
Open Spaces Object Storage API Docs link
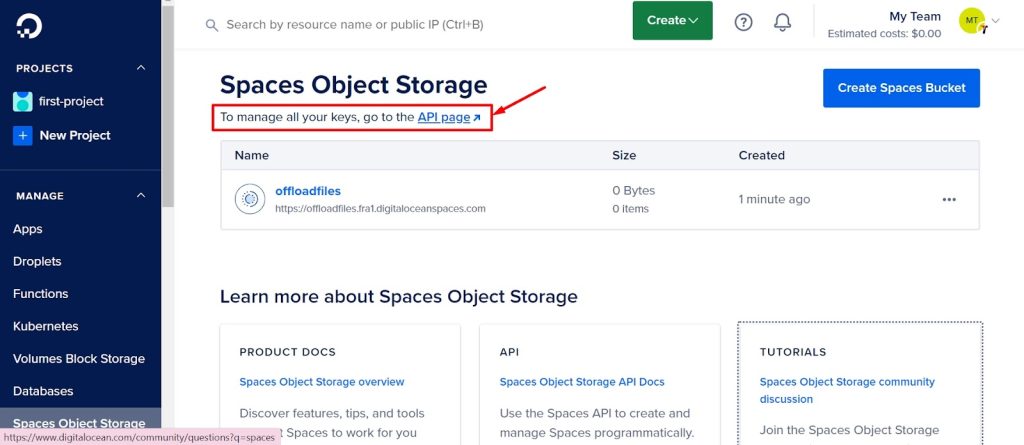click(x=582, y=382)
